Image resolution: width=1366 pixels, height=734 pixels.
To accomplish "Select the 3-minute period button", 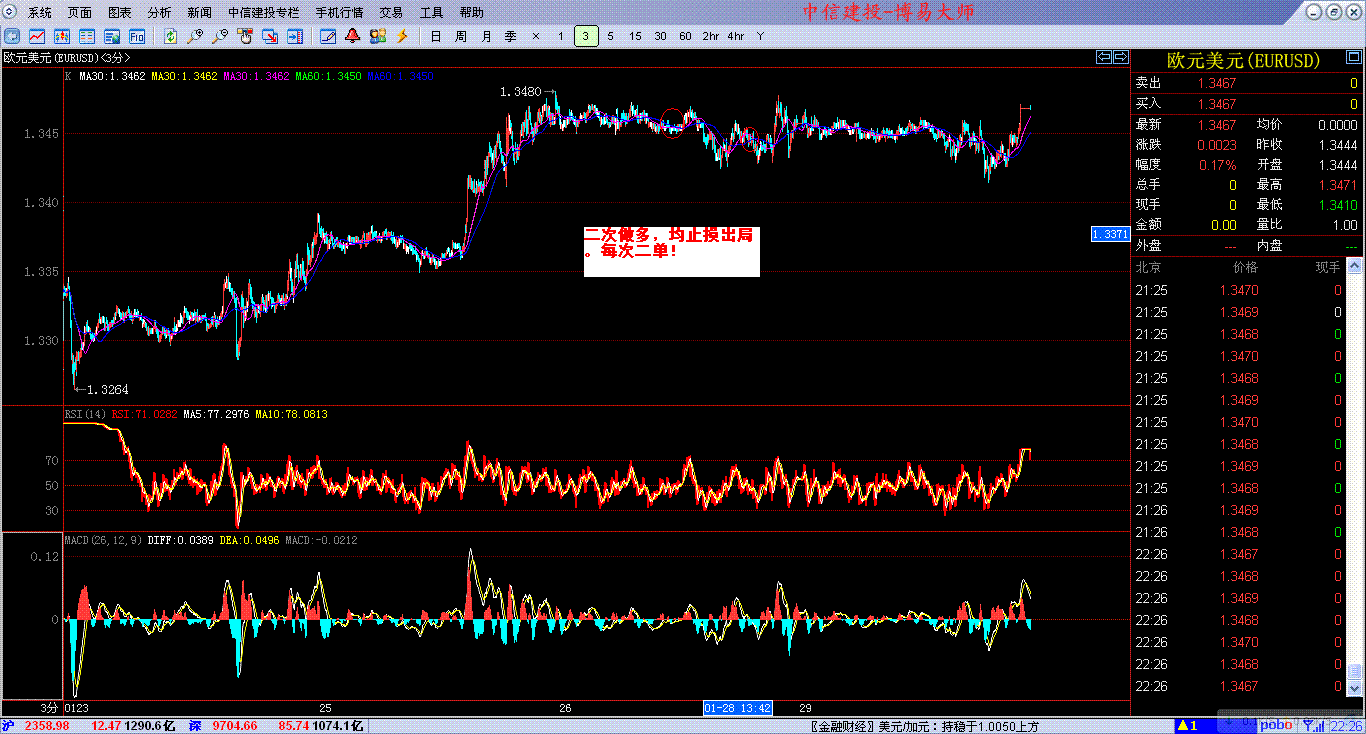I will click(x=586, y=36).
